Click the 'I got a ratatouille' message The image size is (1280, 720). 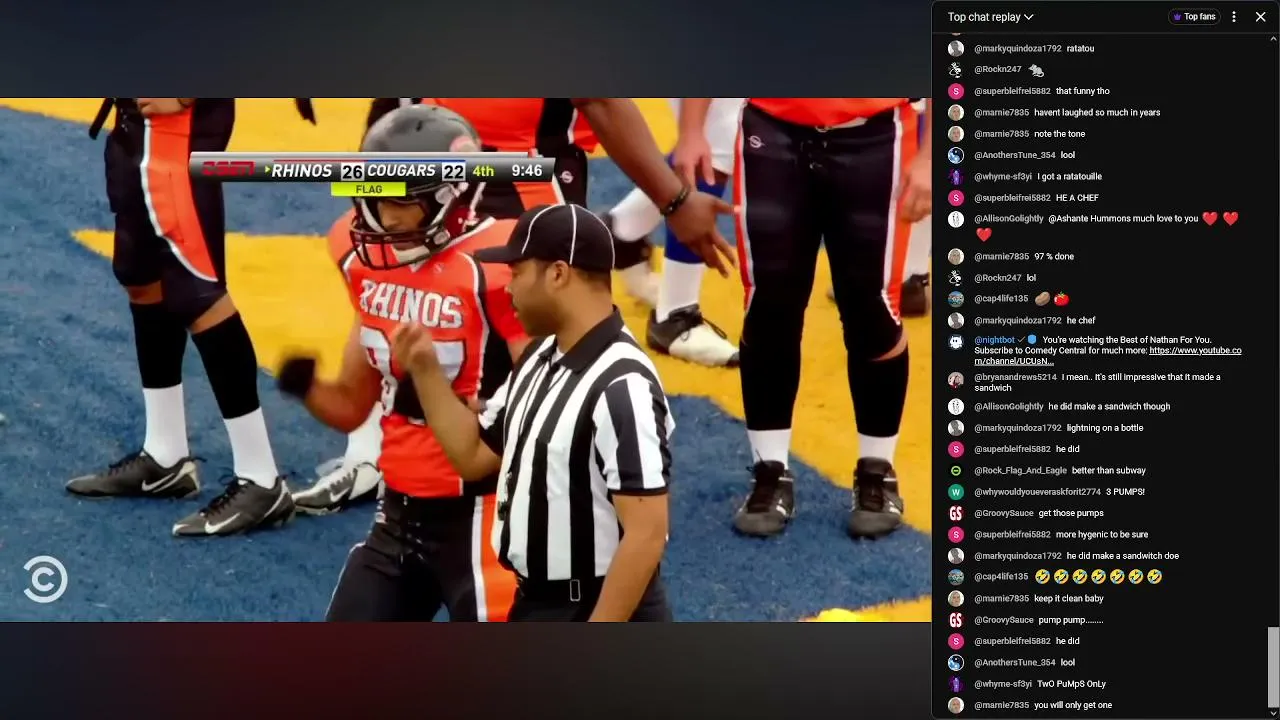(1069, 176)
